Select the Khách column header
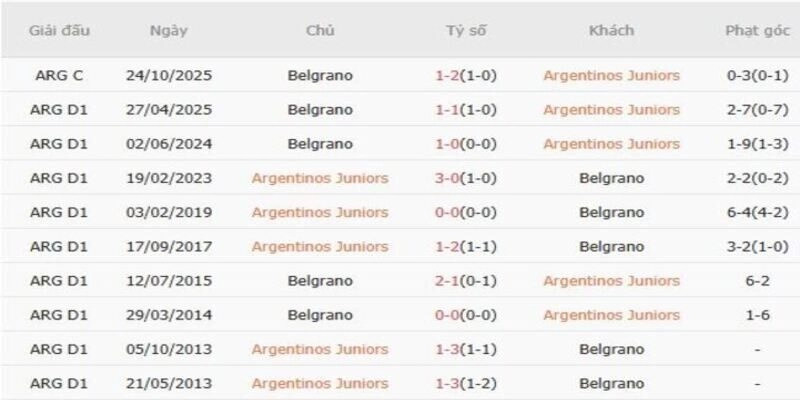This screenshot has width=800, height=400. (611, 30)
